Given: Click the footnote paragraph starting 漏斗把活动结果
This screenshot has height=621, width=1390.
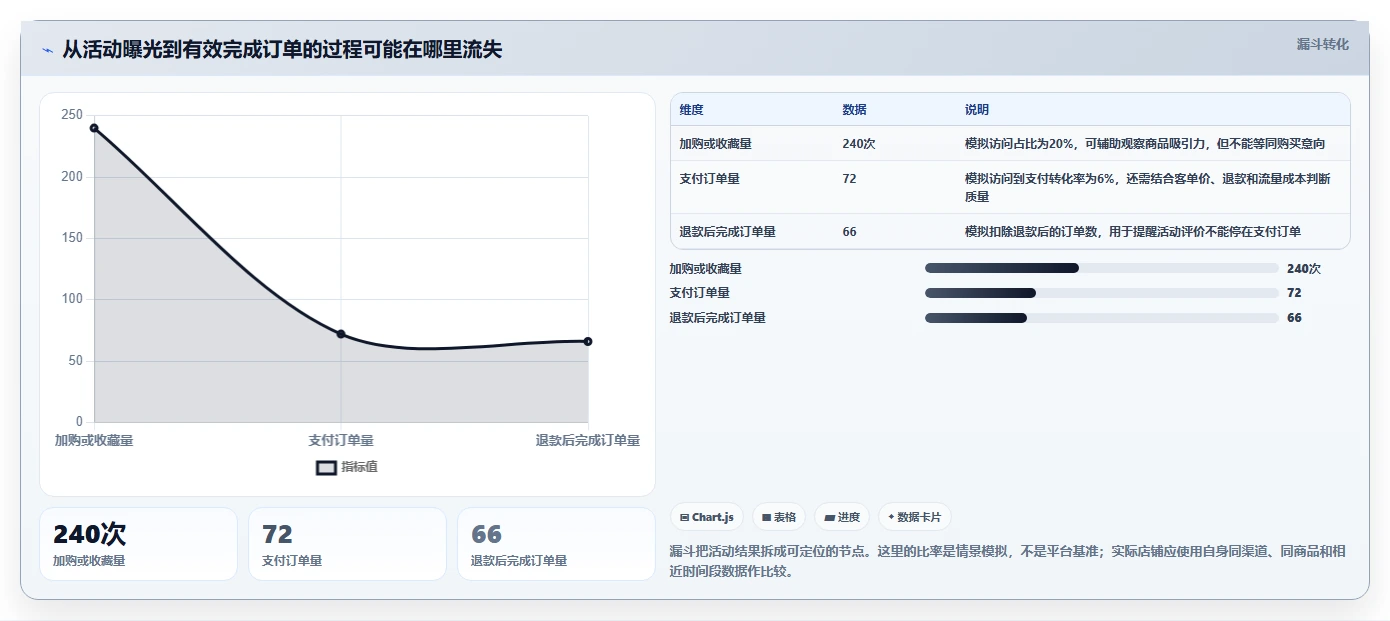Looking at the screenshot, I should pos(1007,561).
